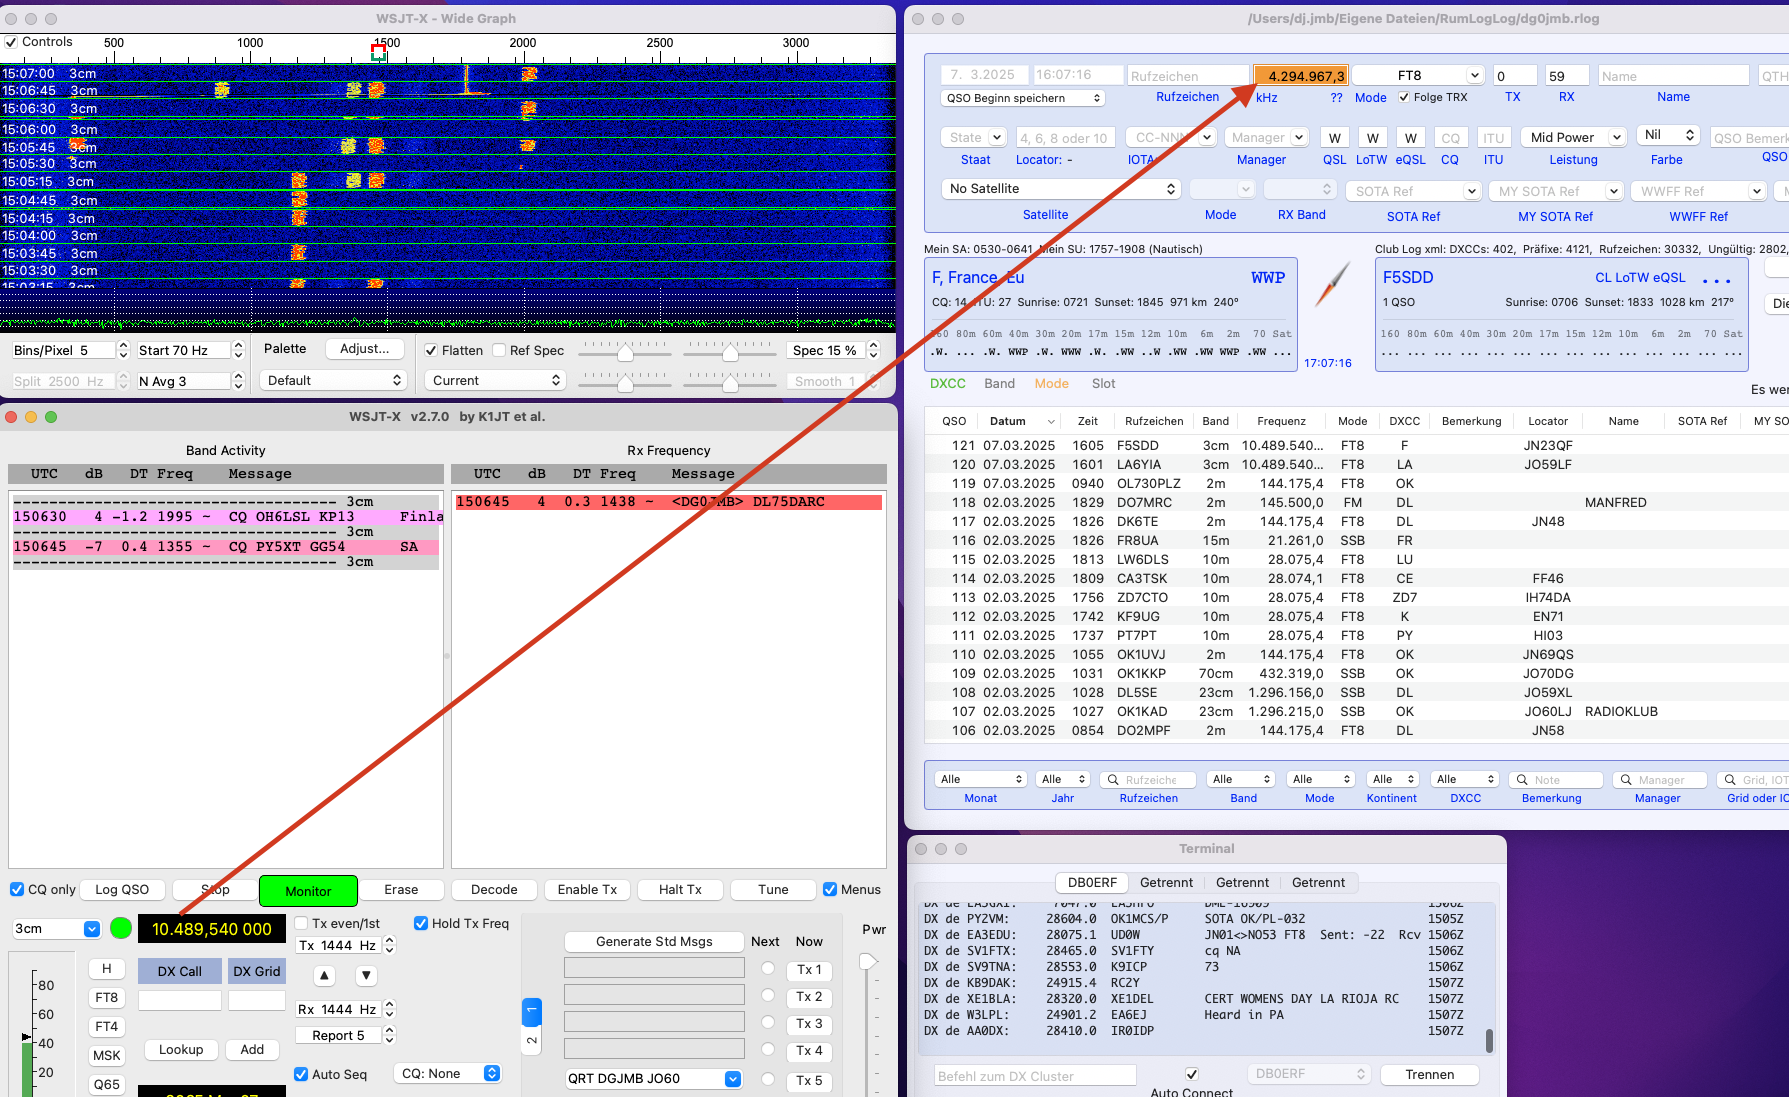Click the QSL status W box
This screenshot has height=1097, width=1789.
click(x=1334, y=138)
